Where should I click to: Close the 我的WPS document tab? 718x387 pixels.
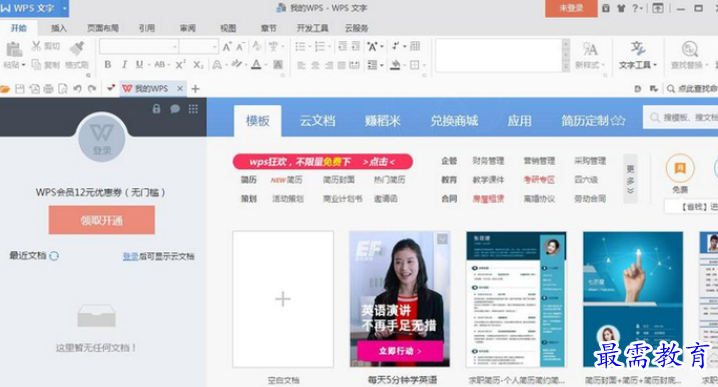[x=180, y=89]
